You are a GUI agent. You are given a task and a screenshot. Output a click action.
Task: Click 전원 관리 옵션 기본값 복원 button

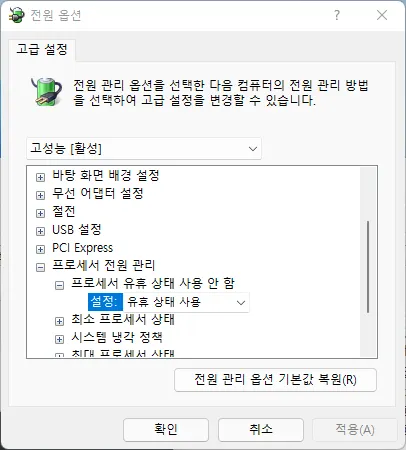click(275, 380)
